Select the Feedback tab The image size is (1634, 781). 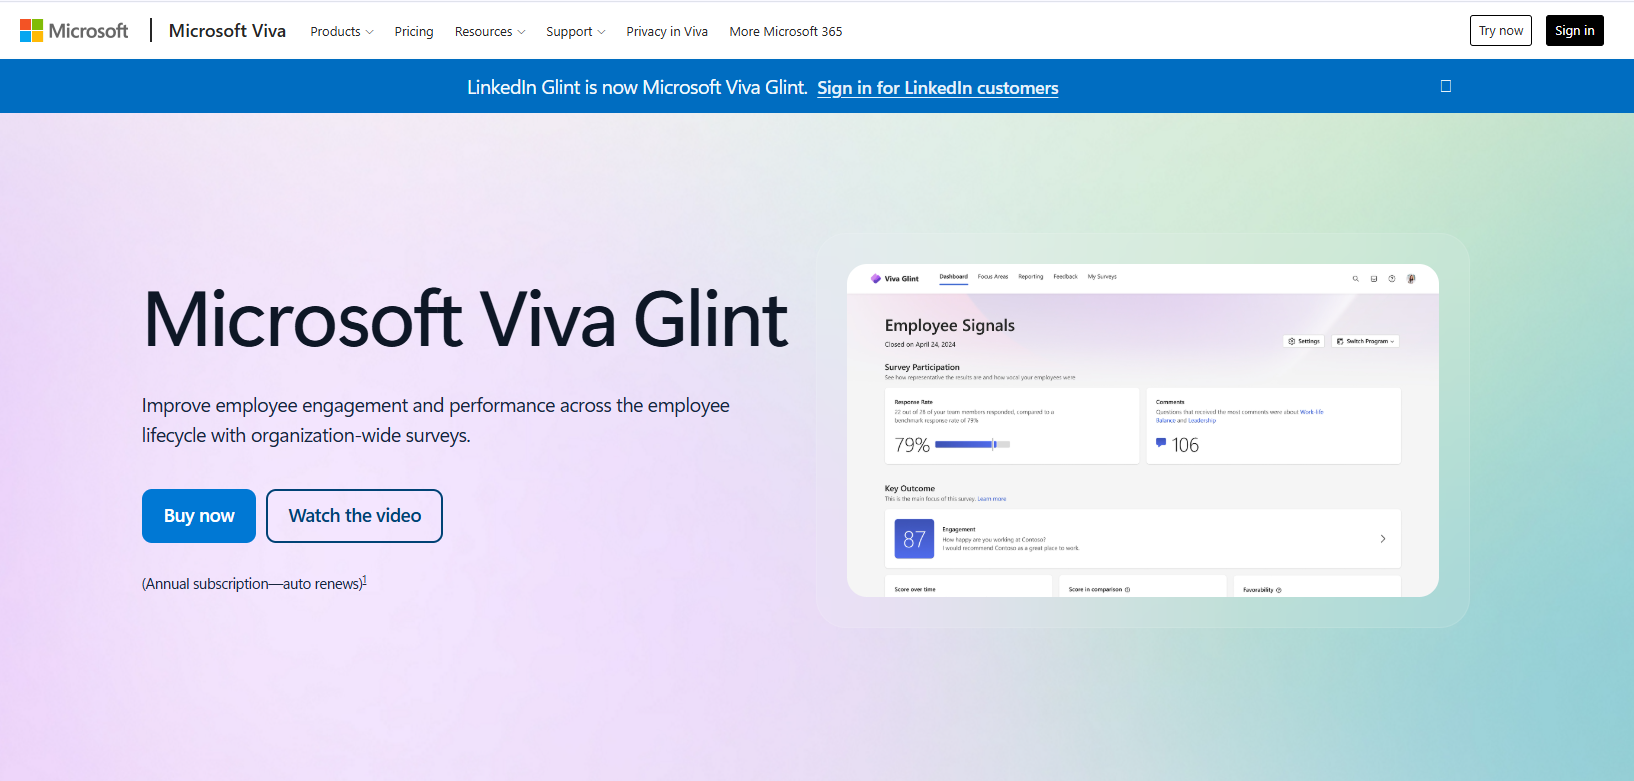tap(1066, 277)
